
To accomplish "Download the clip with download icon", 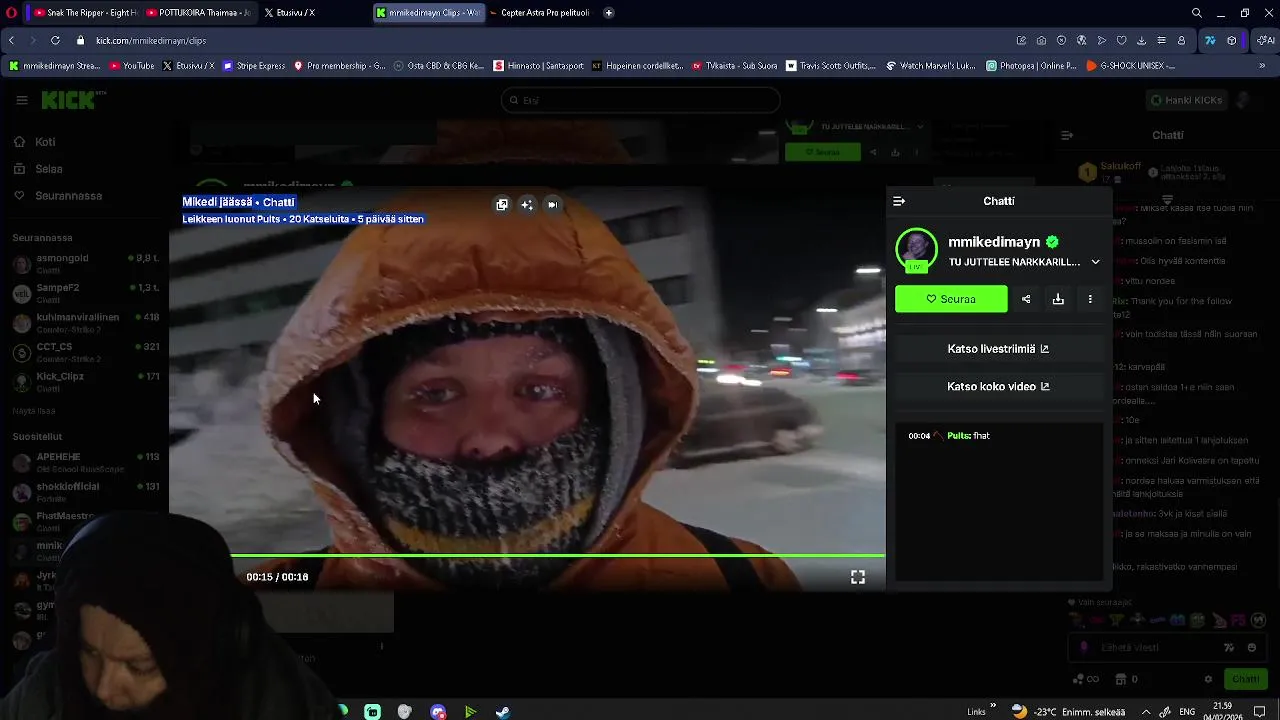I will pyautogui.click(x=1058, y=299).
